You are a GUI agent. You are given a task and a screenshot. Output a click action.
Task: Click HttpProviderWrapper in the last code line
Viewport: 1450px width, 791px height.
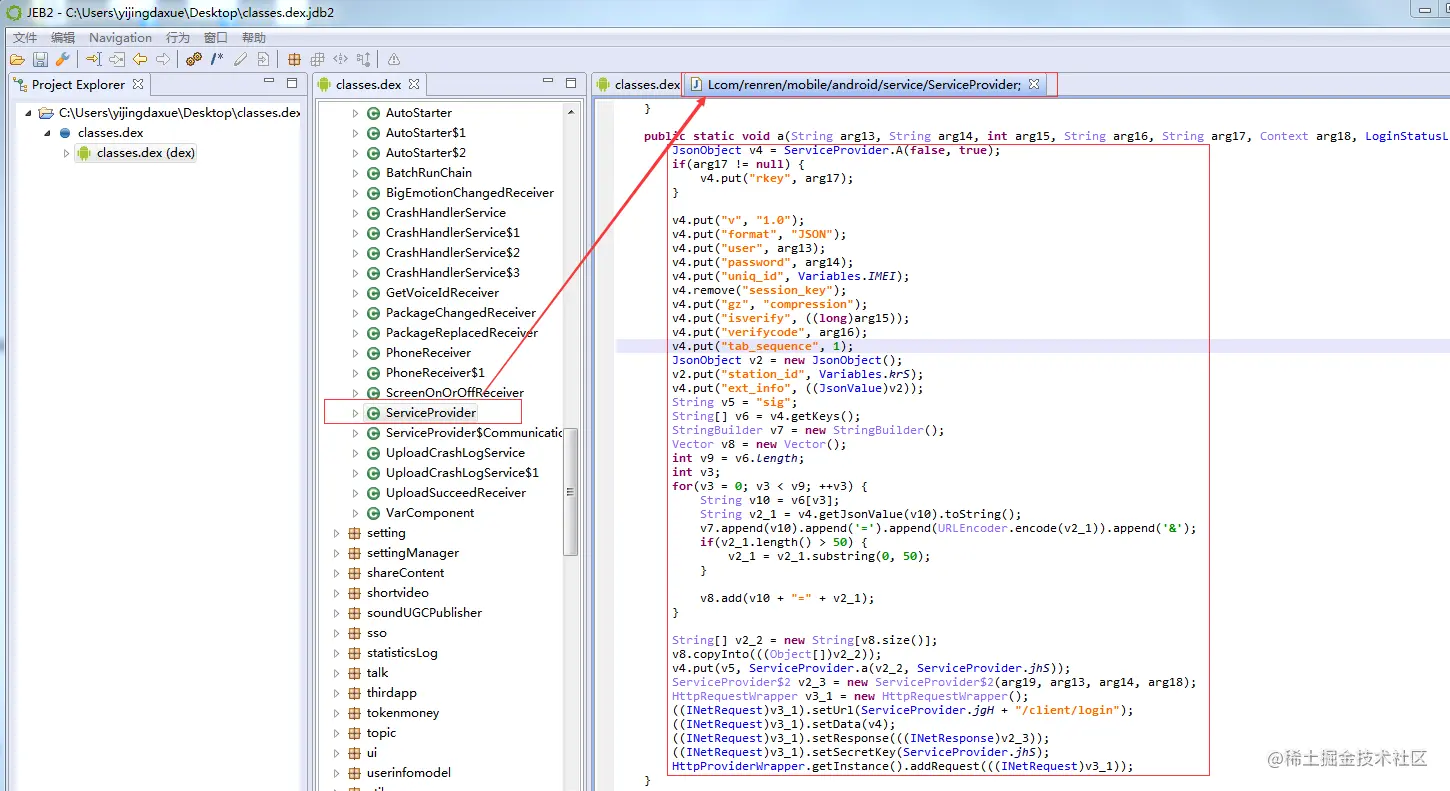[738, 767]
